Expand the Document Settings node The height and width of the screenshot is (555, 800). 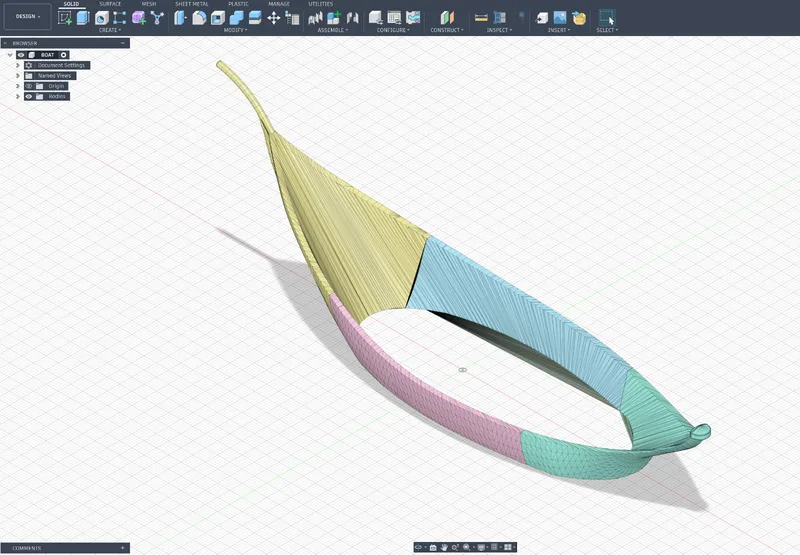[18, 65]
